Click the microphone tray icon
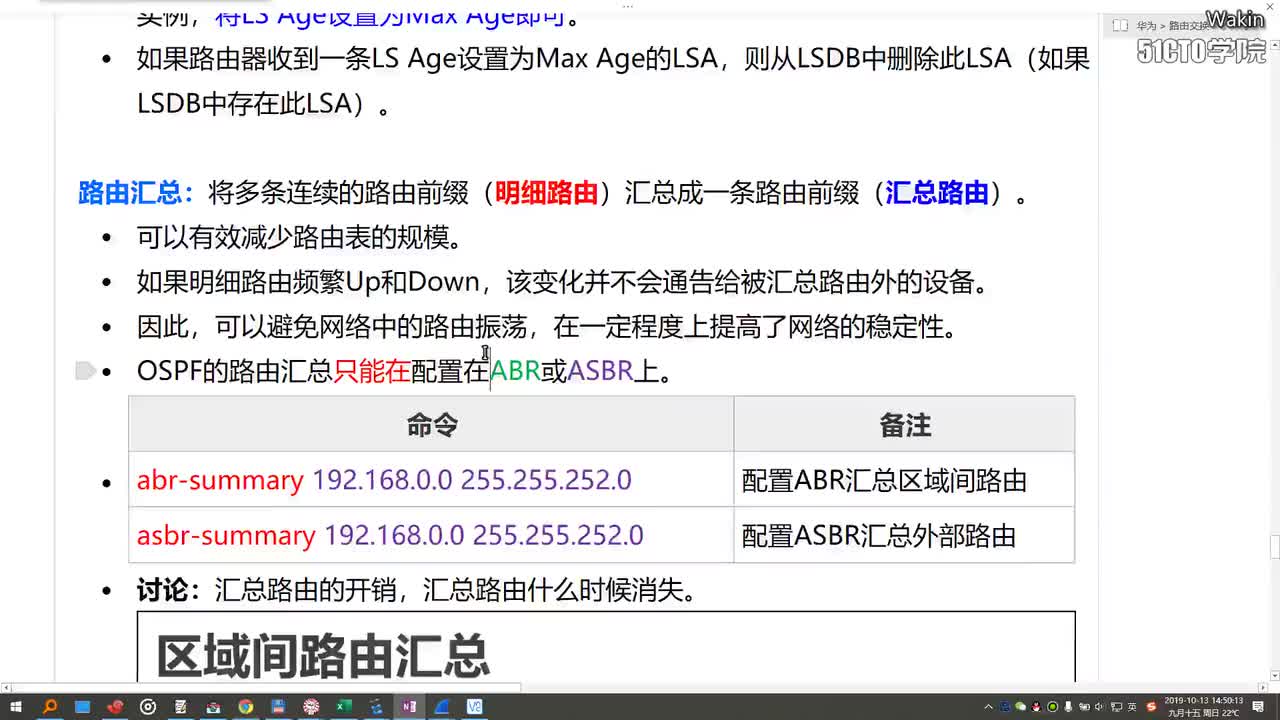 (x=1068, y=707)
